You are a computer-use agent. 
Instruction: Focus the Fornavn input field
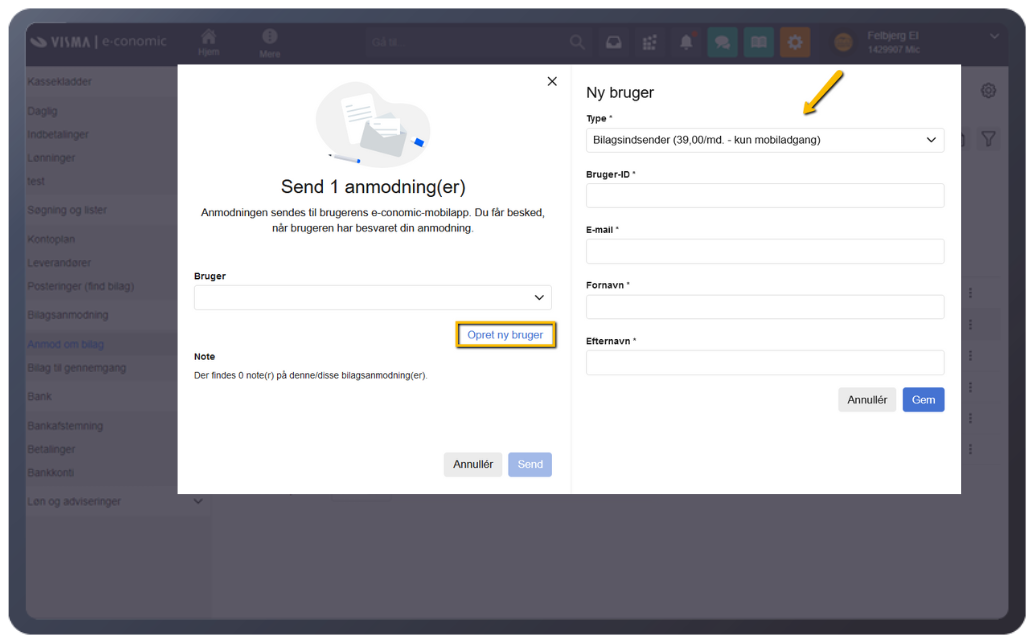pyautogui.click(x=765, y=306)
